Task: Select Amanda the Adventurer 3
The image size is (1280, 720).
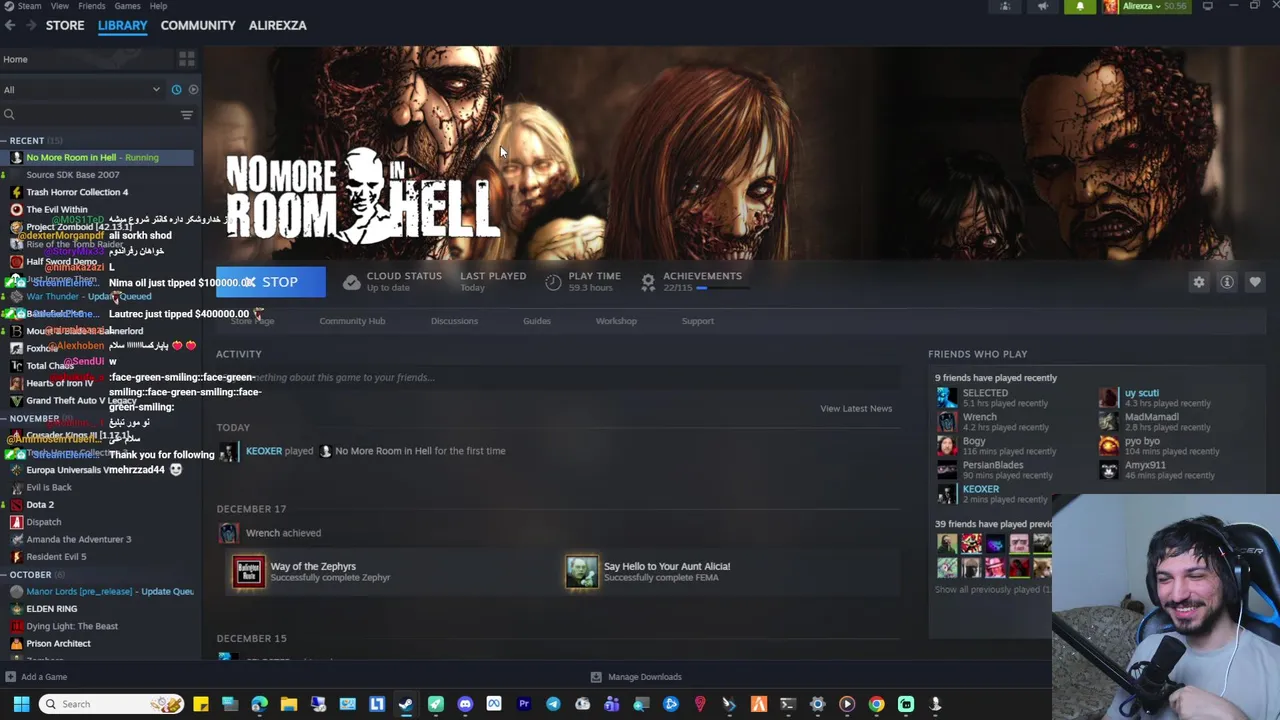Action: click(78, 540)
